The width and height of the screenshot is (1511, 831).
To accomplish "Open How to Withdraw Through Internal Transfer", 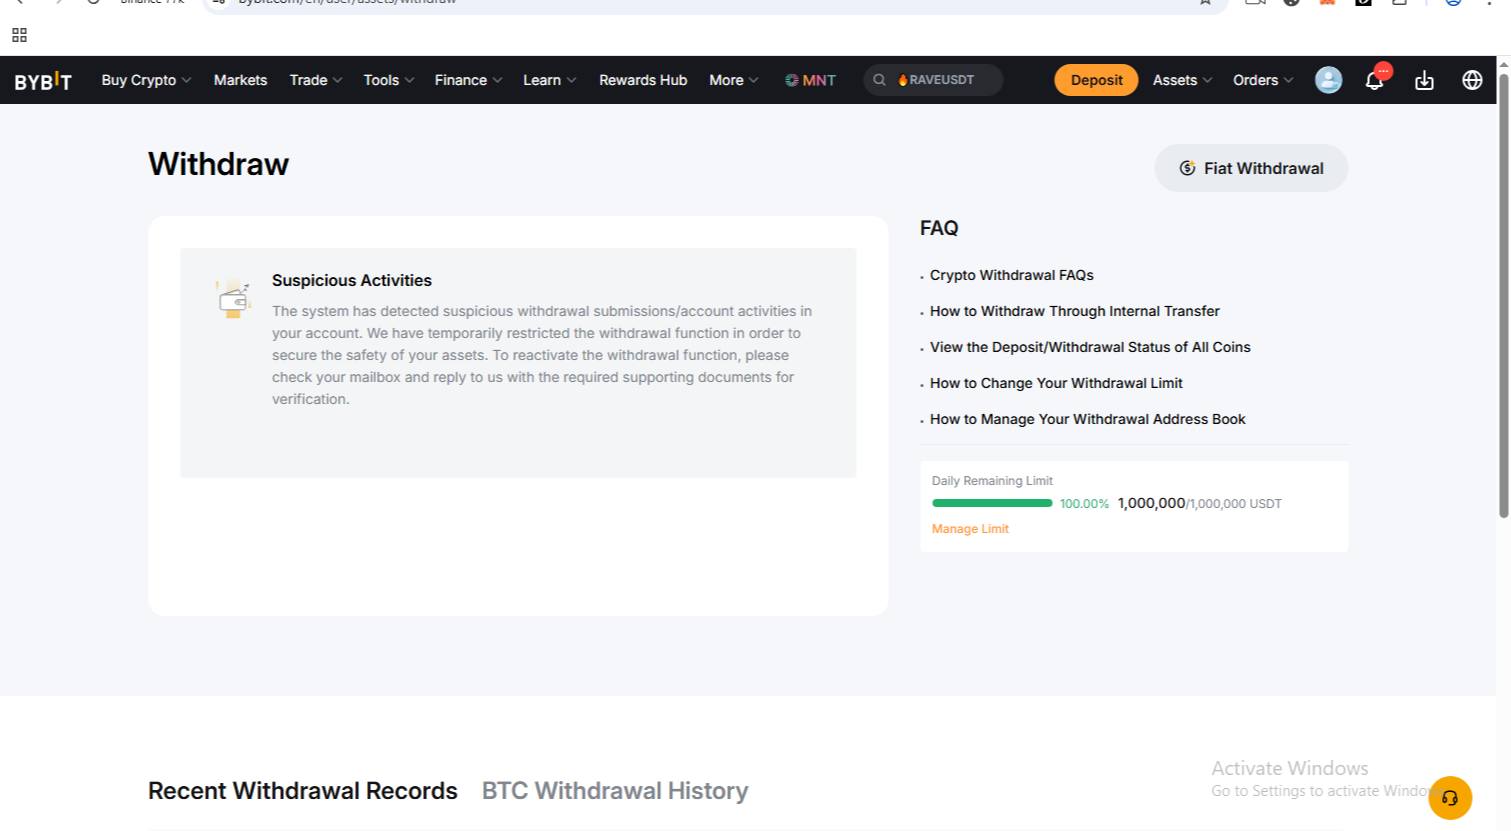I will 1075,311.
